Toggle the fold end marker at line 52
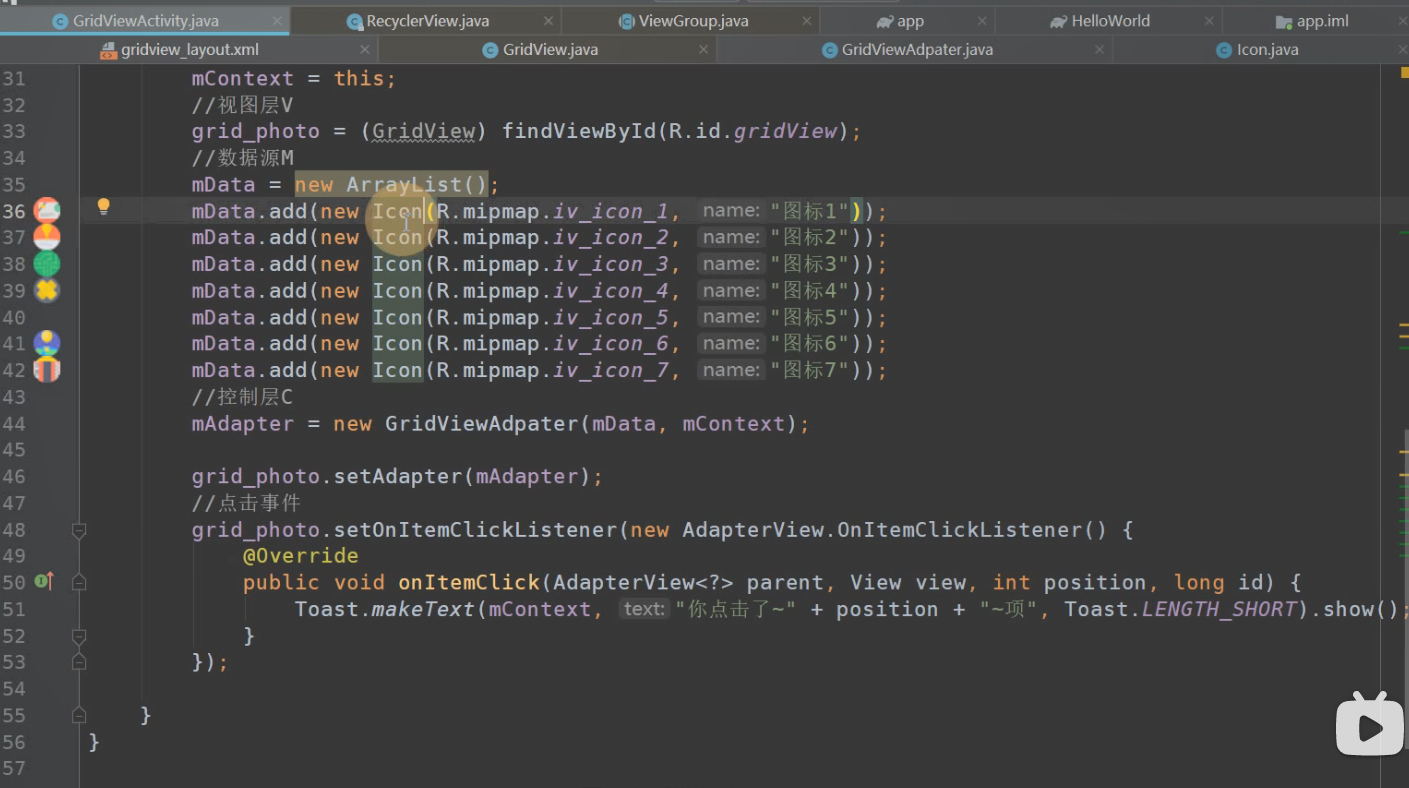The width and height of the screenshot is (1409, 788). (79, 636)
